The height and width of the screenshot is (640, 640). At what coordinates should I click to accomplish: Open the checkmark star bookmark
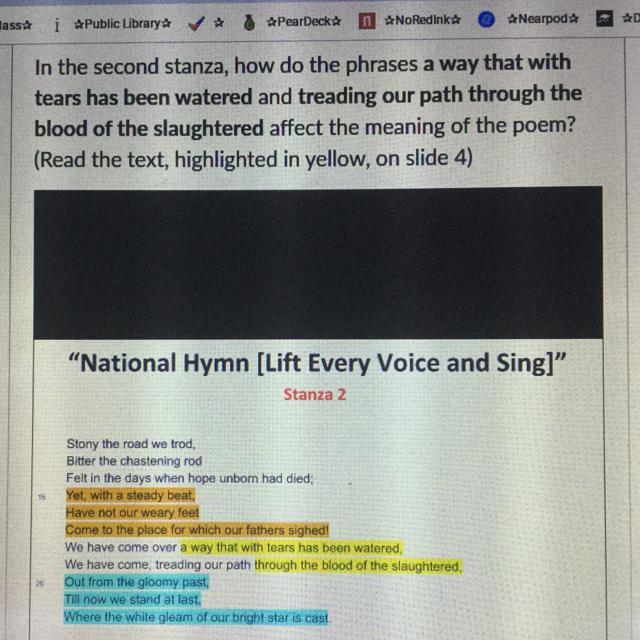coord(206,23)
